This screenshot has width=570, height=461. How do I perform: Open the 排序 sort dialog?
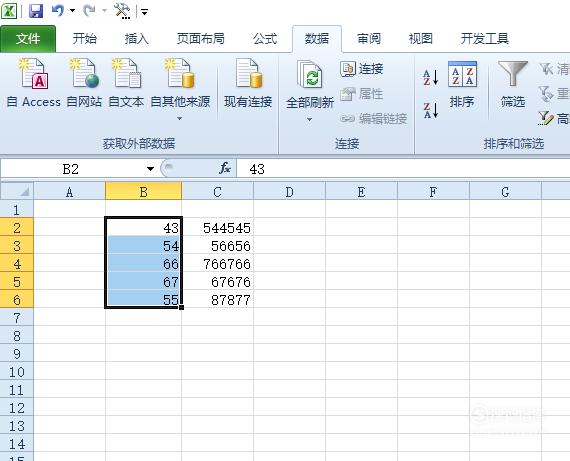(x=462, y=84)
